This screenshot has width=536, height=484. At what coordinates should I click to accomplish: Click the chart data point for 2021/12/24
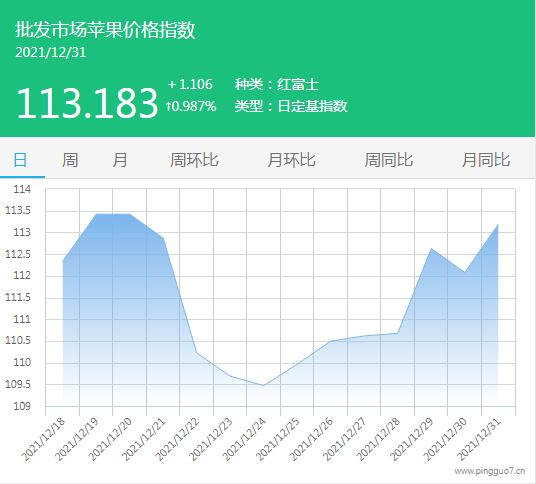pyautogui.click(x=264, y=385)
